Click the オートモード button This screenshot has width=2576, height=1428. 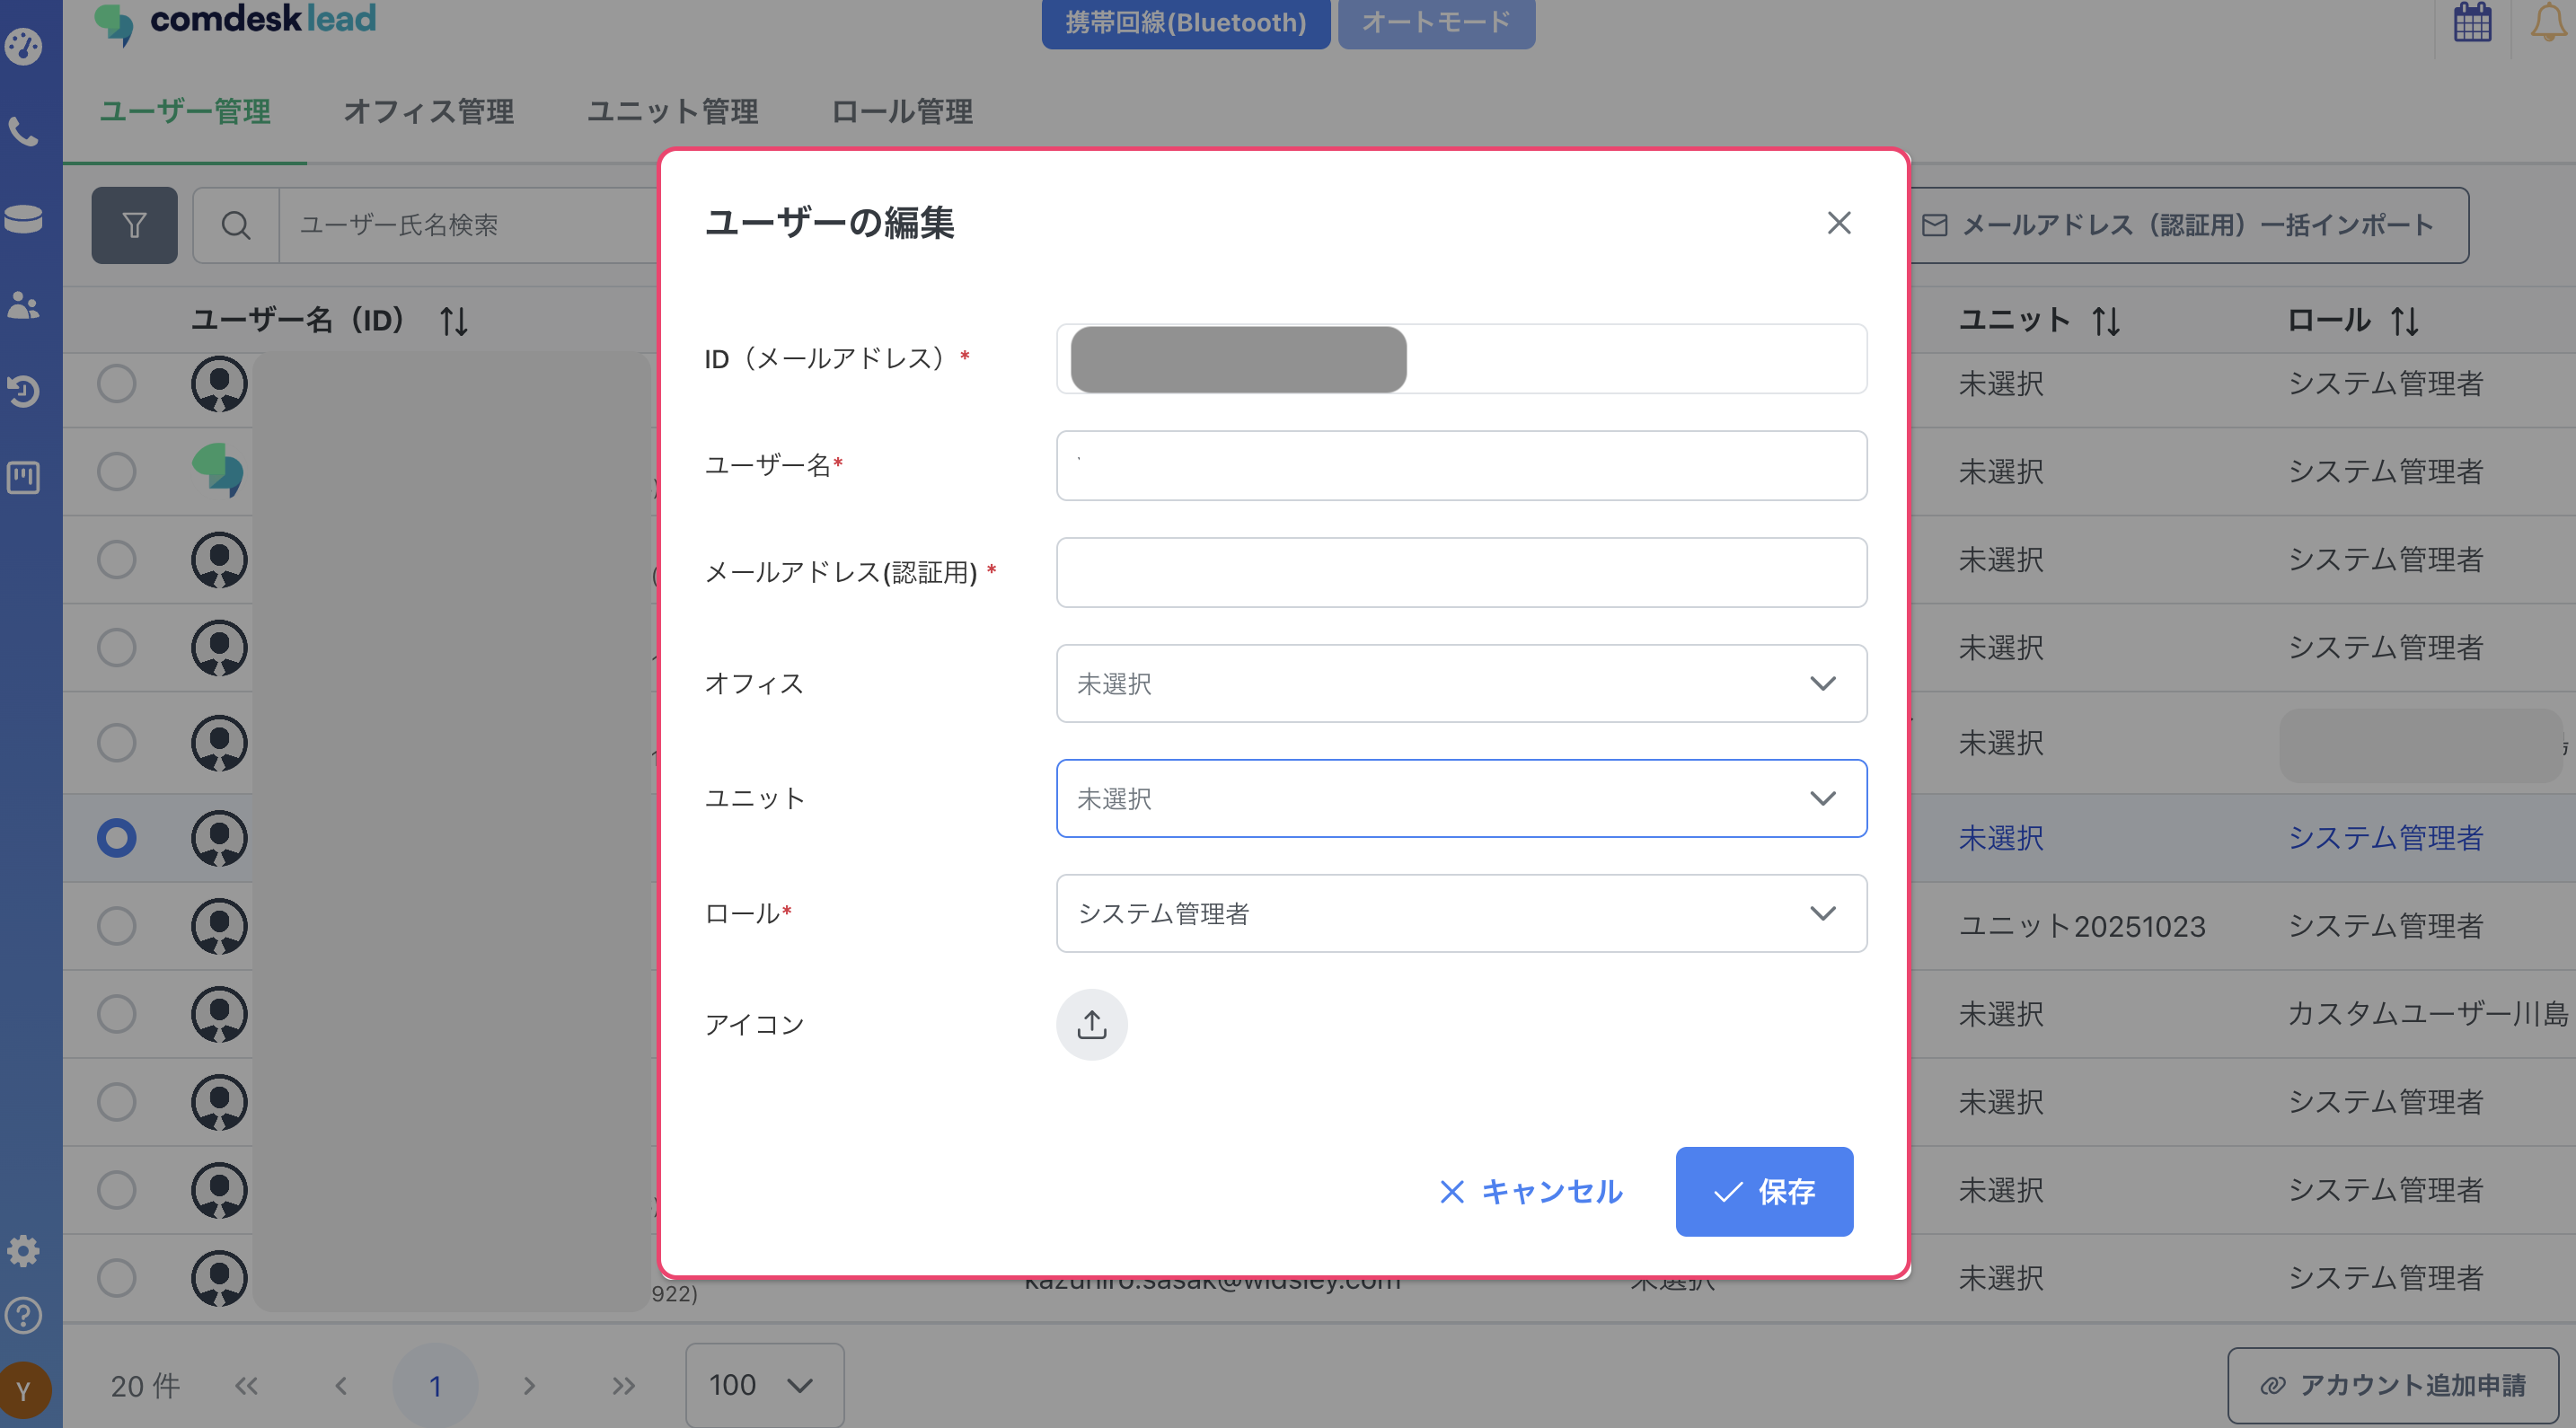1436,22
